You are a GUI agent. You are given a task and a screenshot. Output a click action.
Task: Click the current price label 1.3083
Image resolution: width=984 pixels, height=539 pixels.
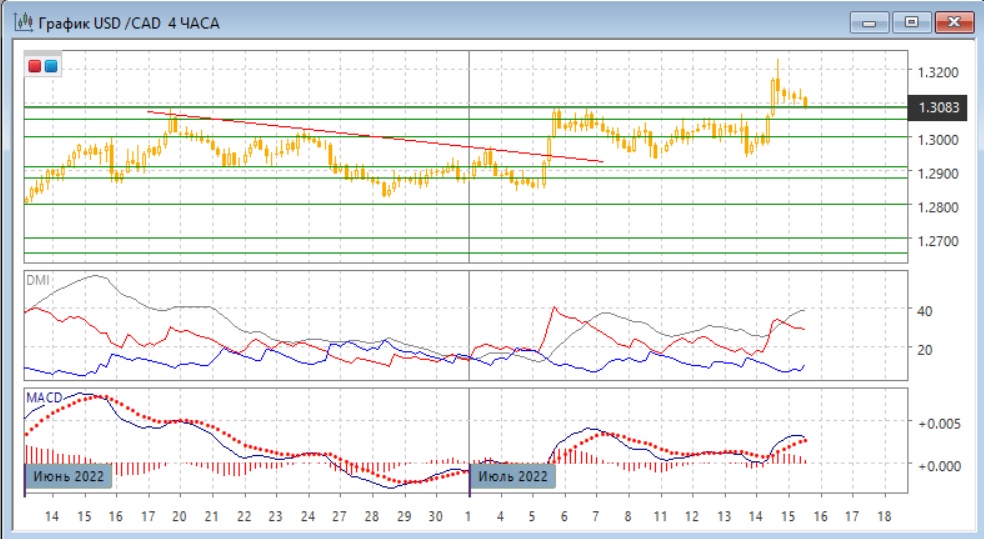(938, 108)
